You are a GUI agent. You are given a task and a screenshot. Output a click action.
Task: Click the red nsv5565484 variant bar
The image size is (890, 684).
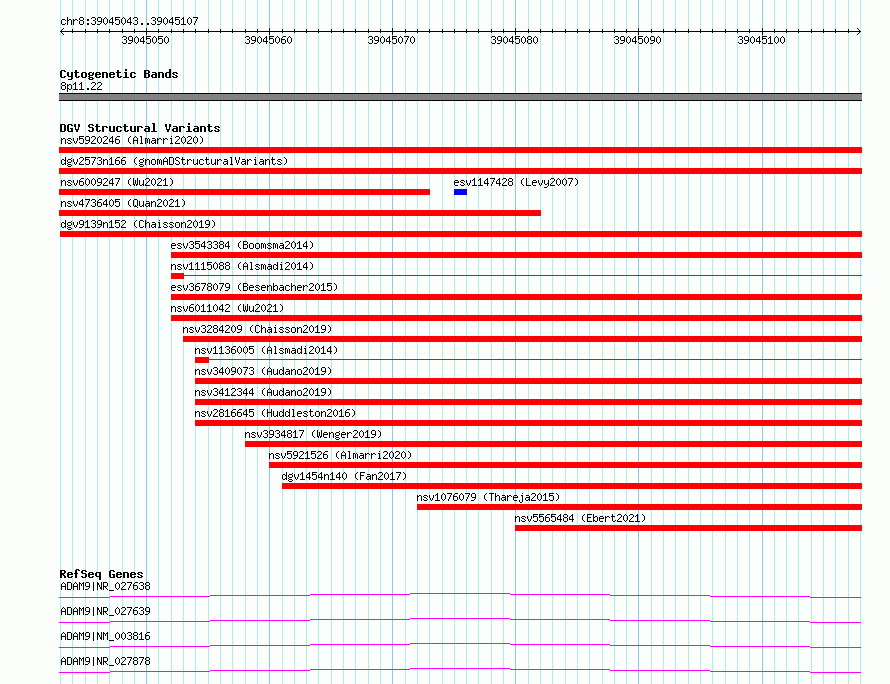[x=689, y=528]
